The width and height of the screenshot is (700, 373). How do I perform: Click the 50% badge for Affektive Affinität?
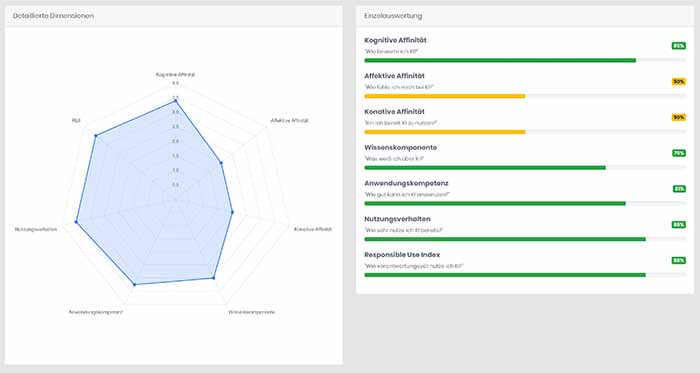679,82
